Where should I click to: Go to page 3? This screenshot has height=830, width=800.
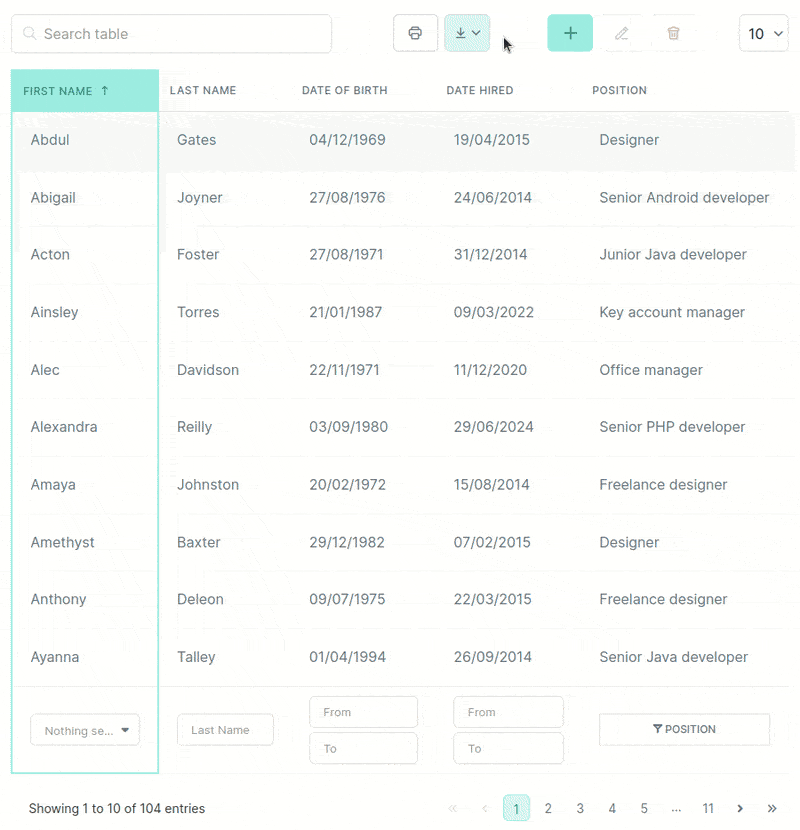click(580, 808)
